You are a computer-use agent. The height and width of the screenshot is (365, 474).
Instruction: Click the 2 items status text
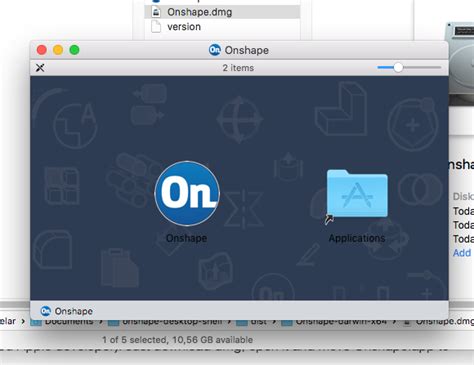click(x=238, y=68)
